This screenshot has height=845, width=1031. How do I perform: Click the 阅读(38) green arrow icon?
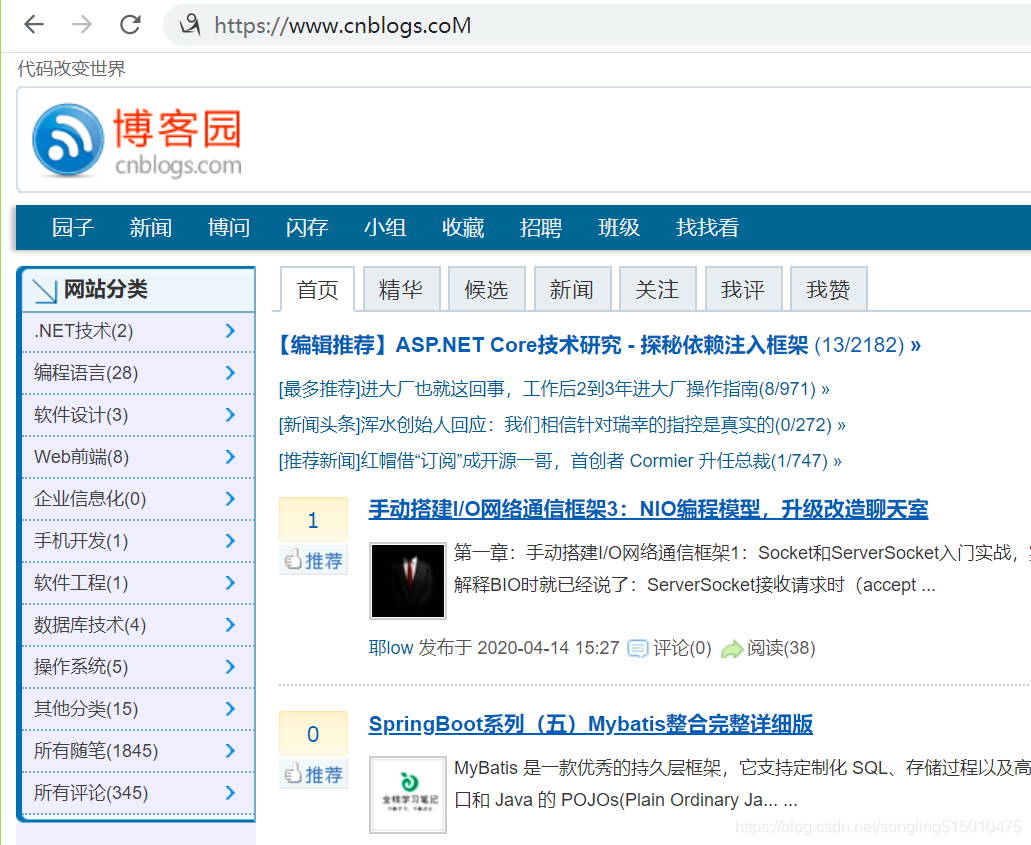tap(732, 649)
